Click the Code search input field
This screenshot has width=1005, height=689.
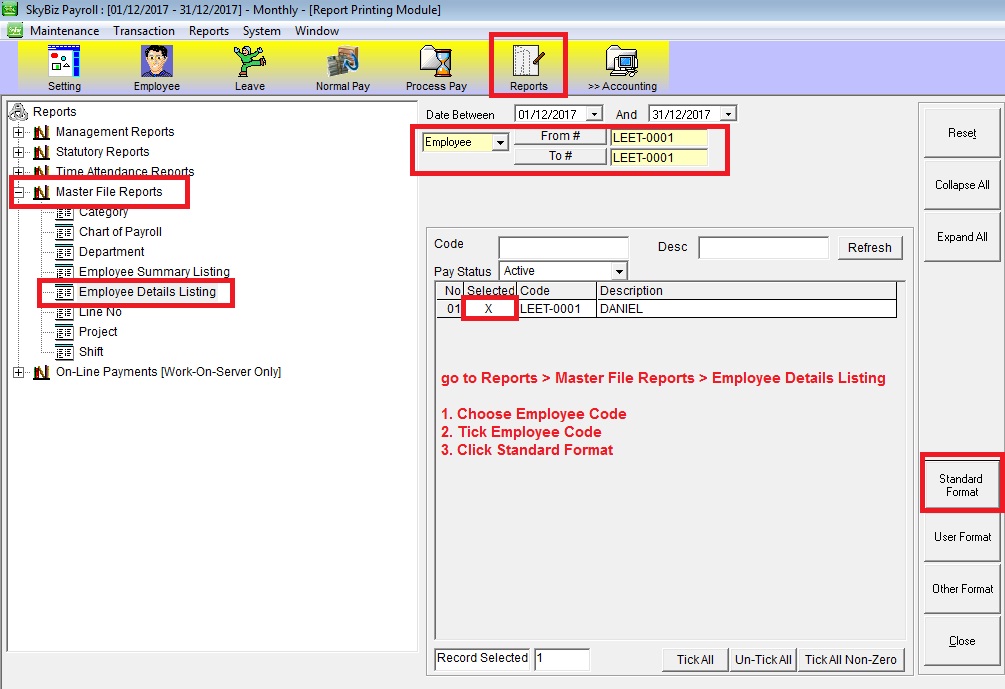pyautogui.click(x=563, y=247)
